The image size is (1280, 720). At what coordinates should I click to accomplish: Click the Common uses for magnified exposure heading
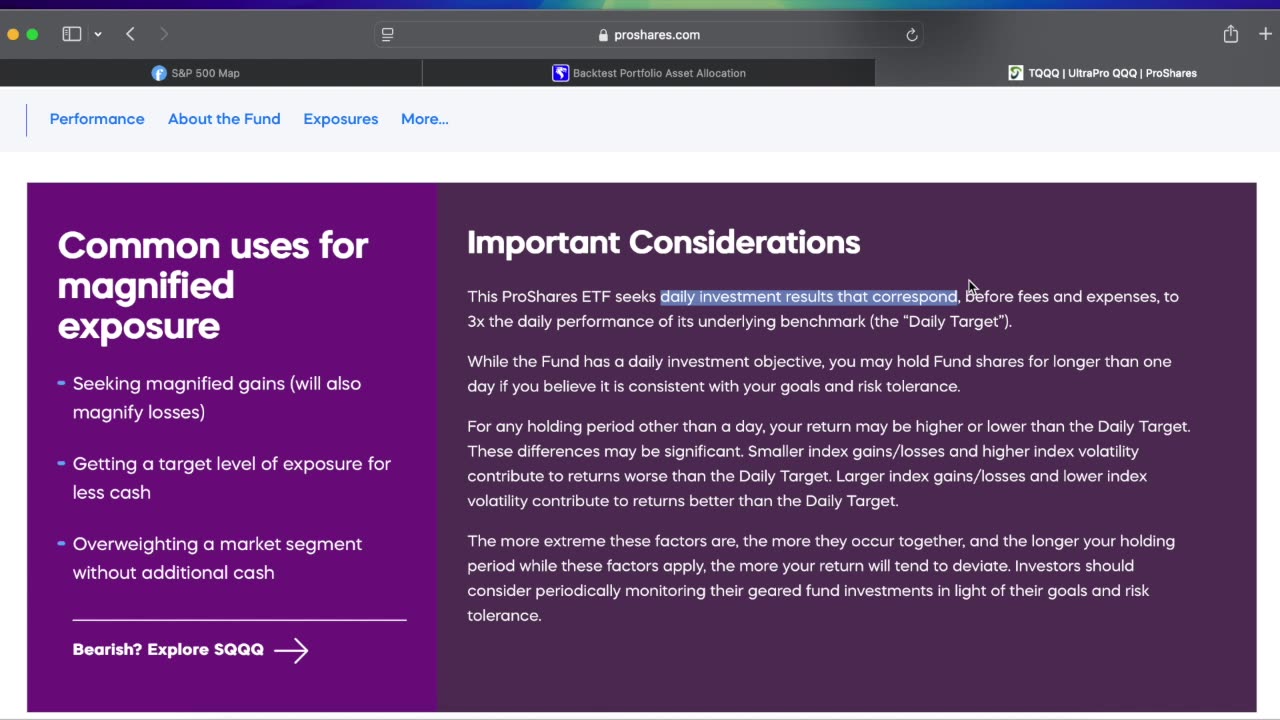213,285
